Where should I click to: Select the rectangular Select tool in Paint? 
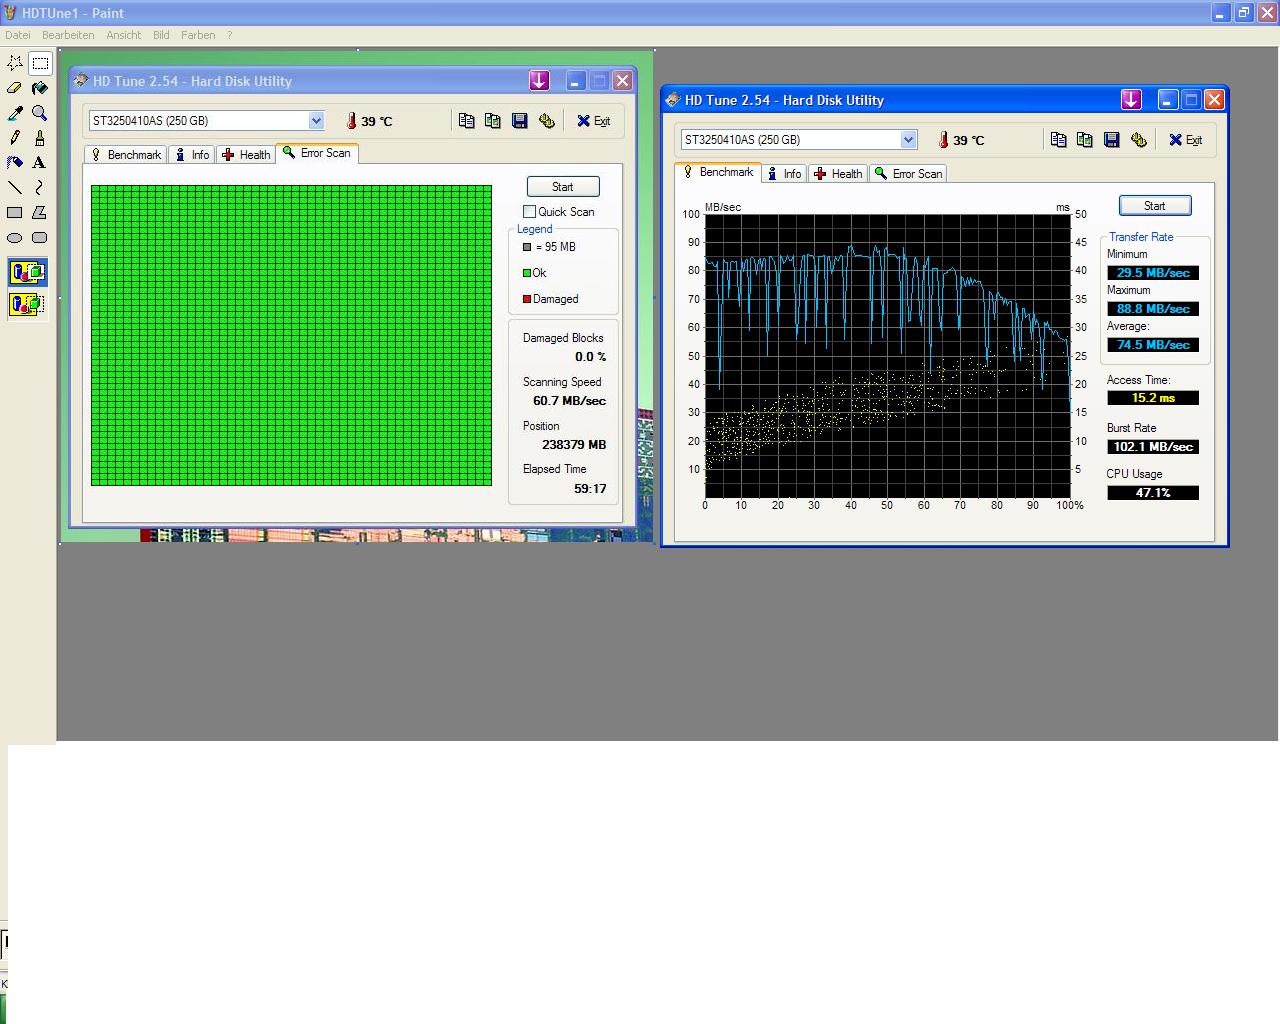(x=40, y=63)
